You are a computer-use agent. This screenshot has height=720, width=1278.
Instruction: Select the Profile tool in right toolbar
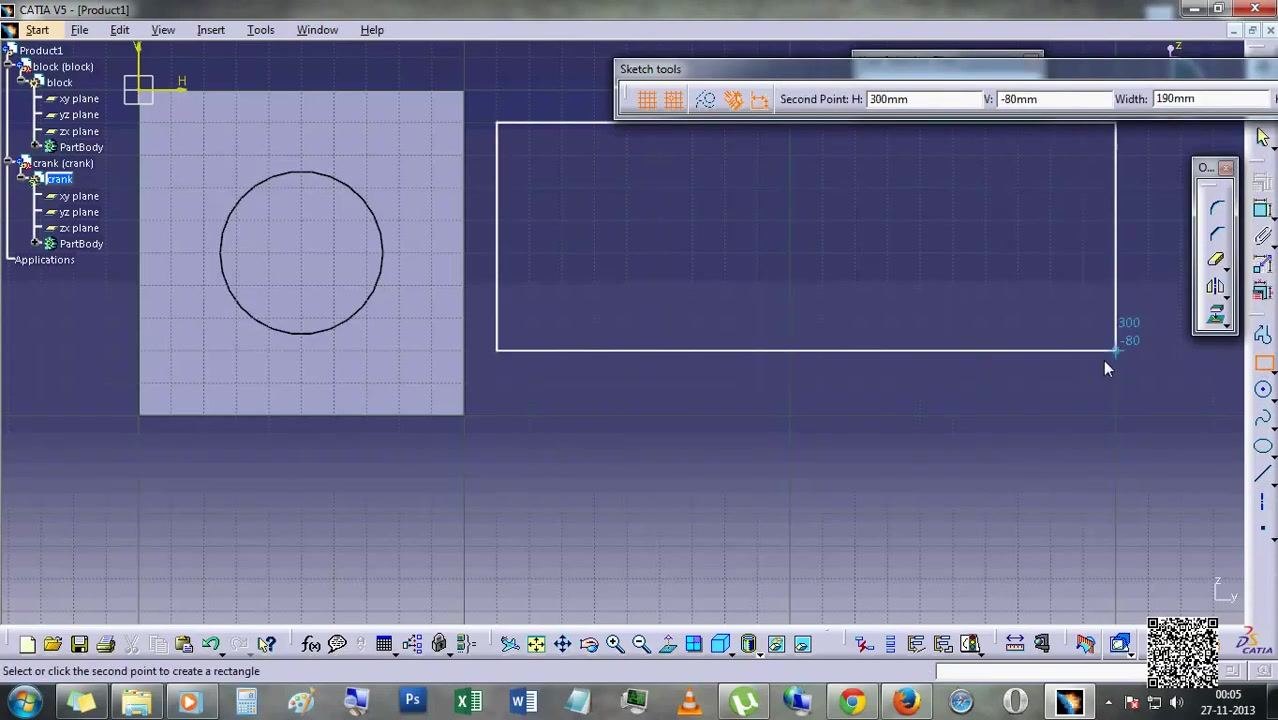(1263, 335)
